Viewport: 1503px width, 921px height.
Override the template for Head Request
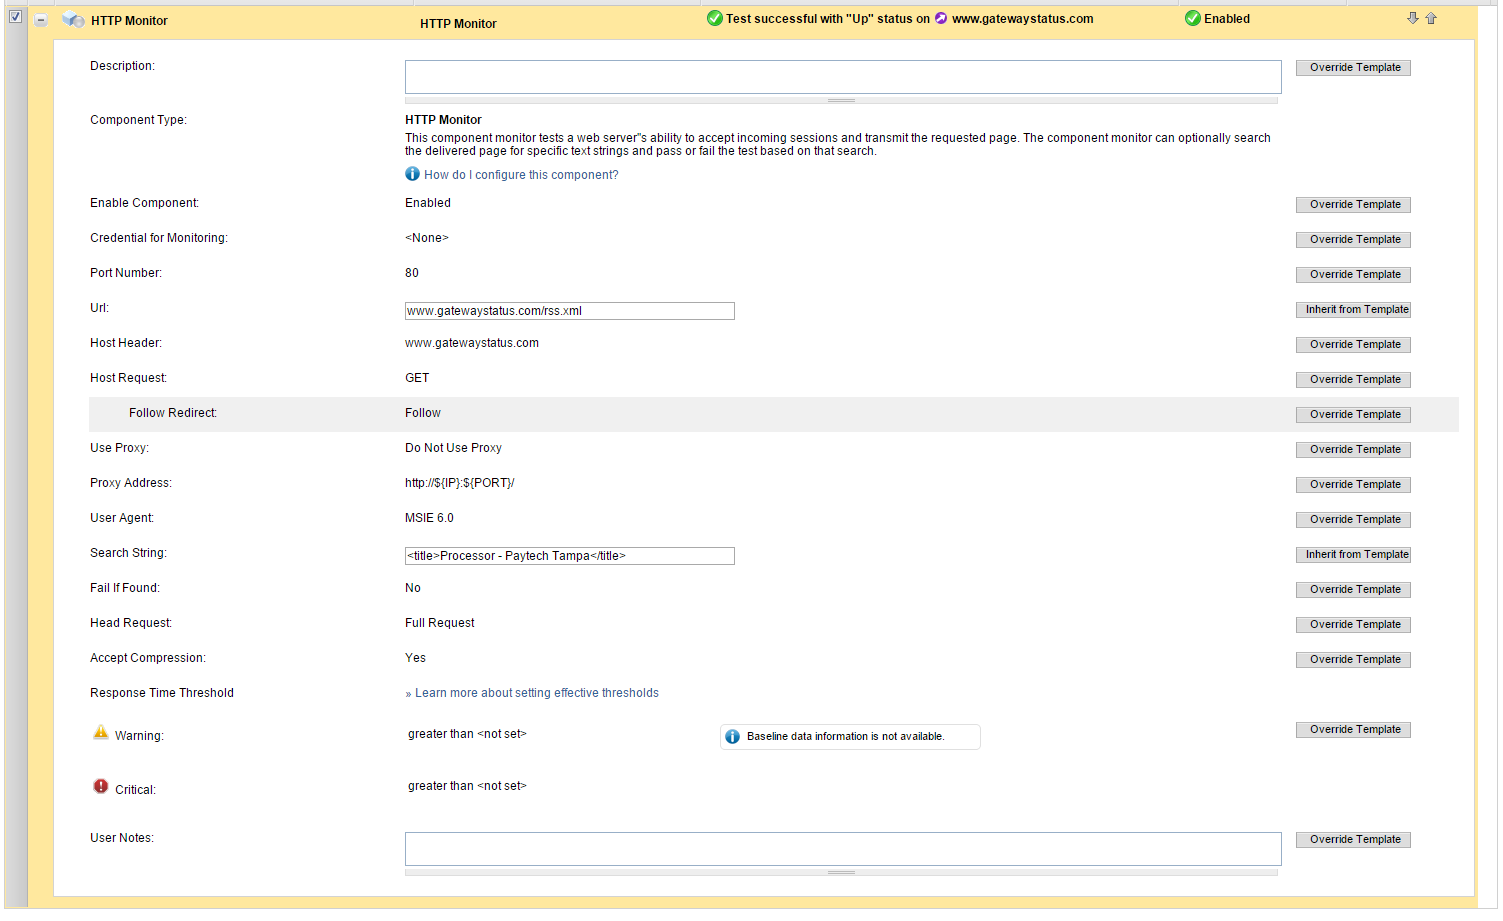[1353, 625]
